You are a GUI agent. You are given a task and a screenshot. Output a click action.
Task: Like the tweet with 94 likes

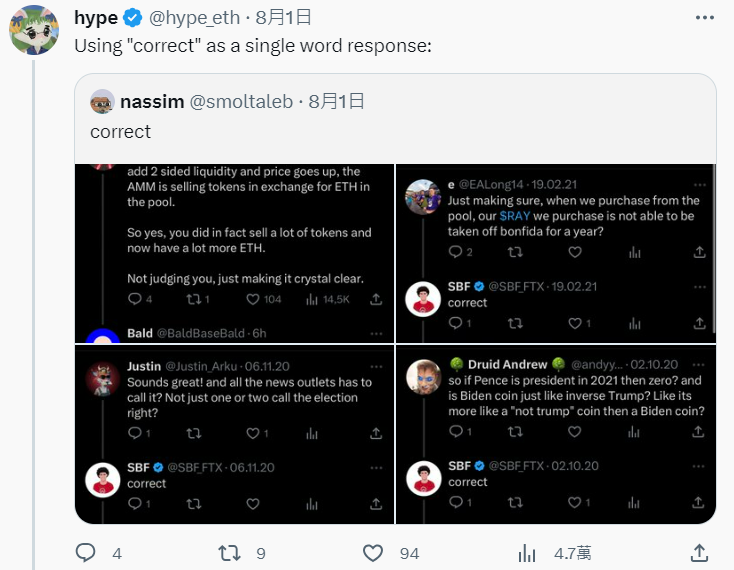tap(373, 553)
